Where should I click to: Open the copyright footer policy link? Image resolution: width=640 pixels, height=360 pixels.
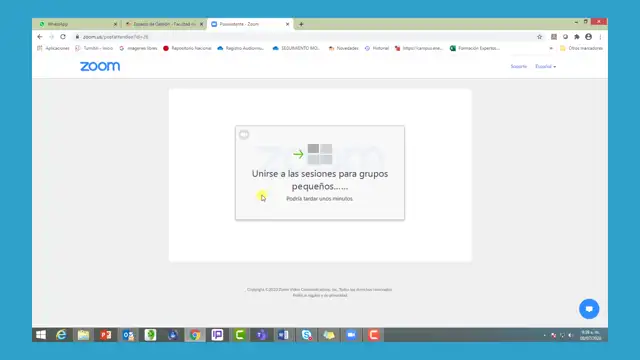[x=320, y=295]
